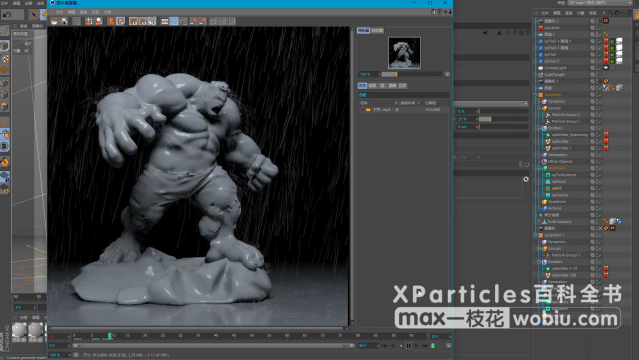Toggle visibility dots for OctaneLight

coord(597,68)
